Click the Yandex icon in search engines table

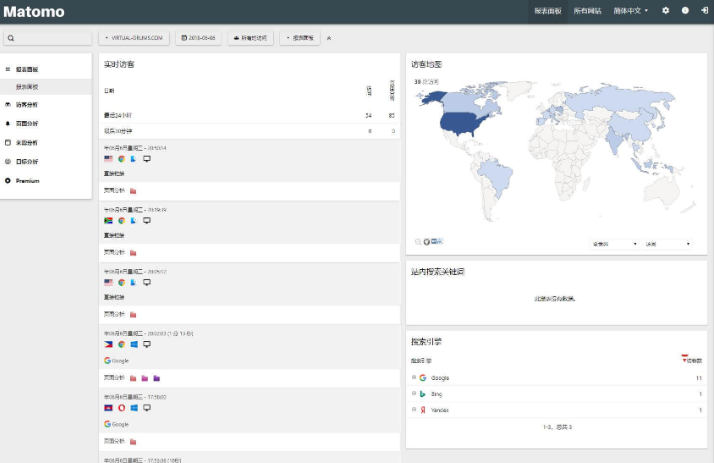(423, 410)
